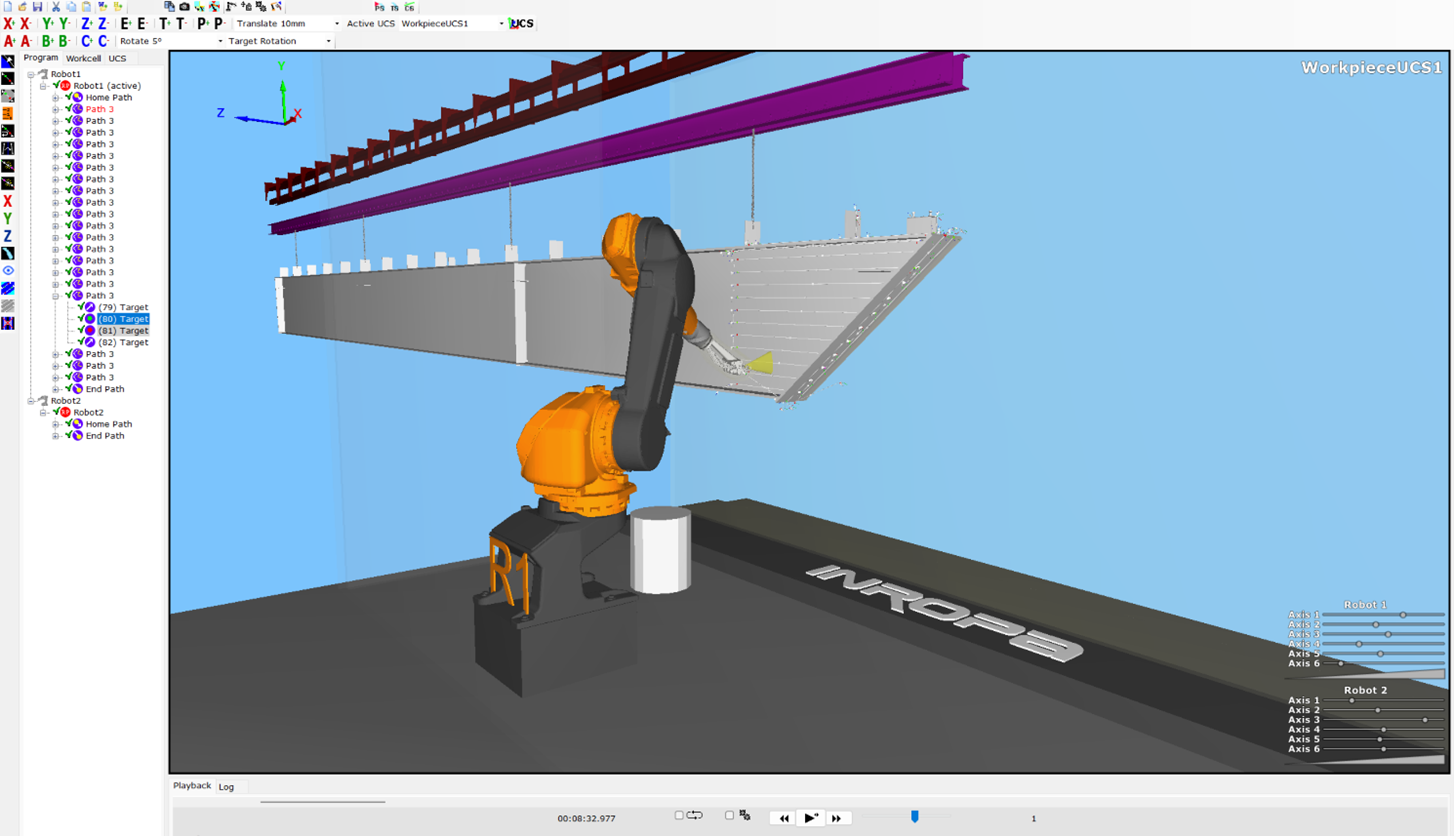Click the blue Z+ translation icon

click(89, 23)
